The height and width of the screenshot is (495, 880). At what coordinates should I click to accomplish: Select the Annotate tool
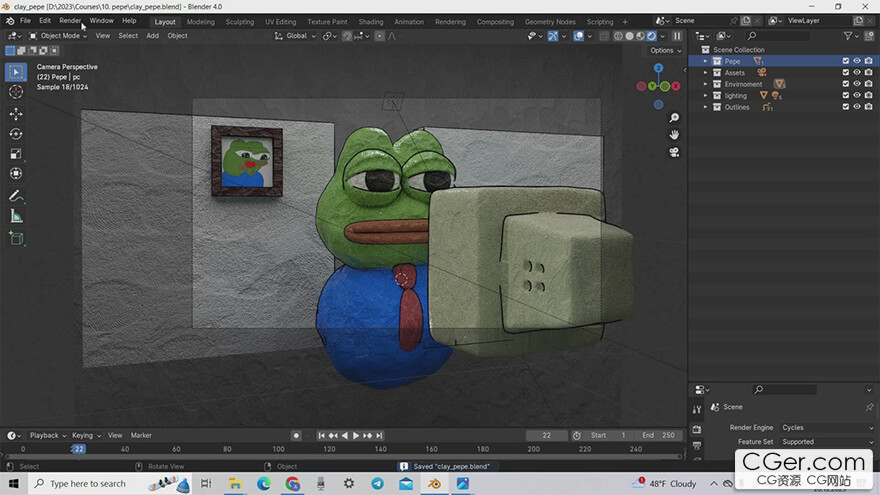click(16, 196)
